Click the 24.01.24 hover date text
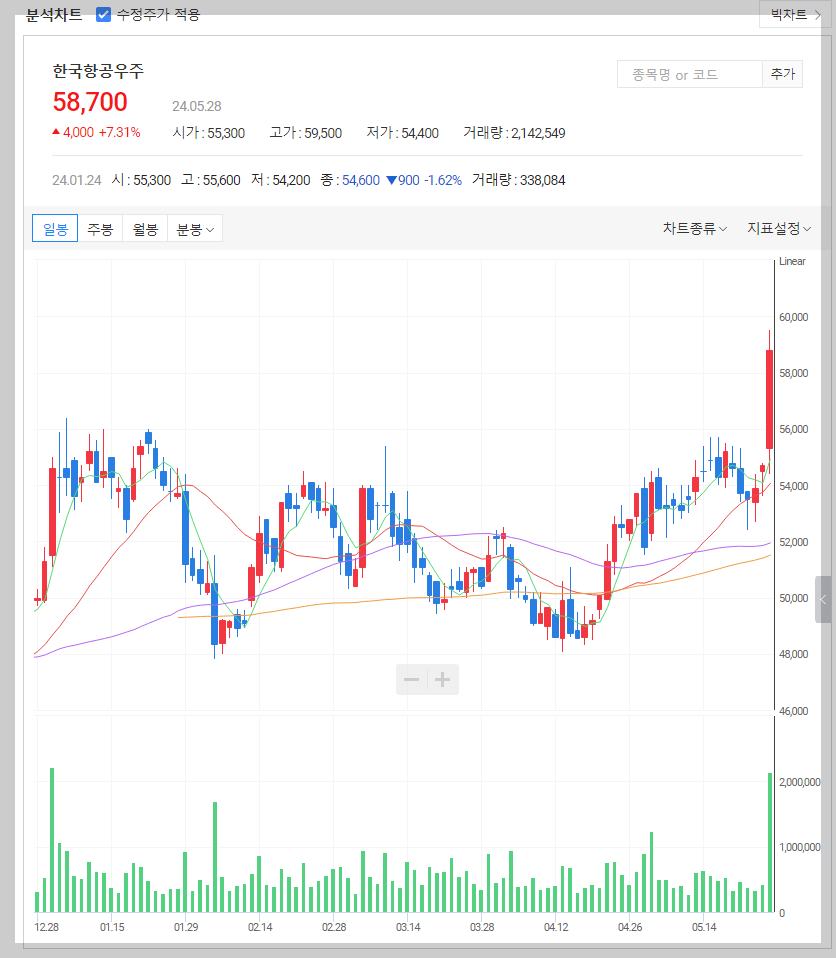The image size is (836, 958). pyautogui.click(x=76, y=180)
